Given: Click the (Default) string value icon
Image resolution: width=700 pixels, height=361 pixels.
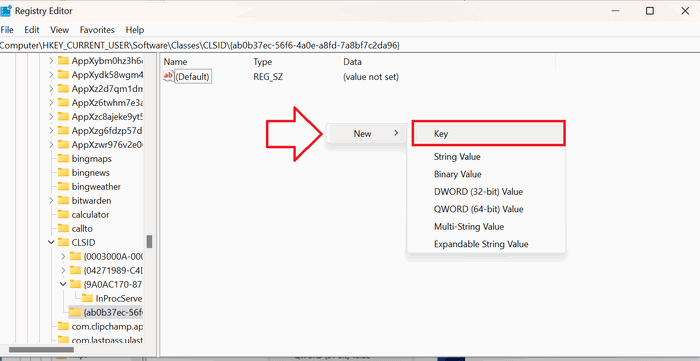Looking at the screenshot, I should click(168, 76).
